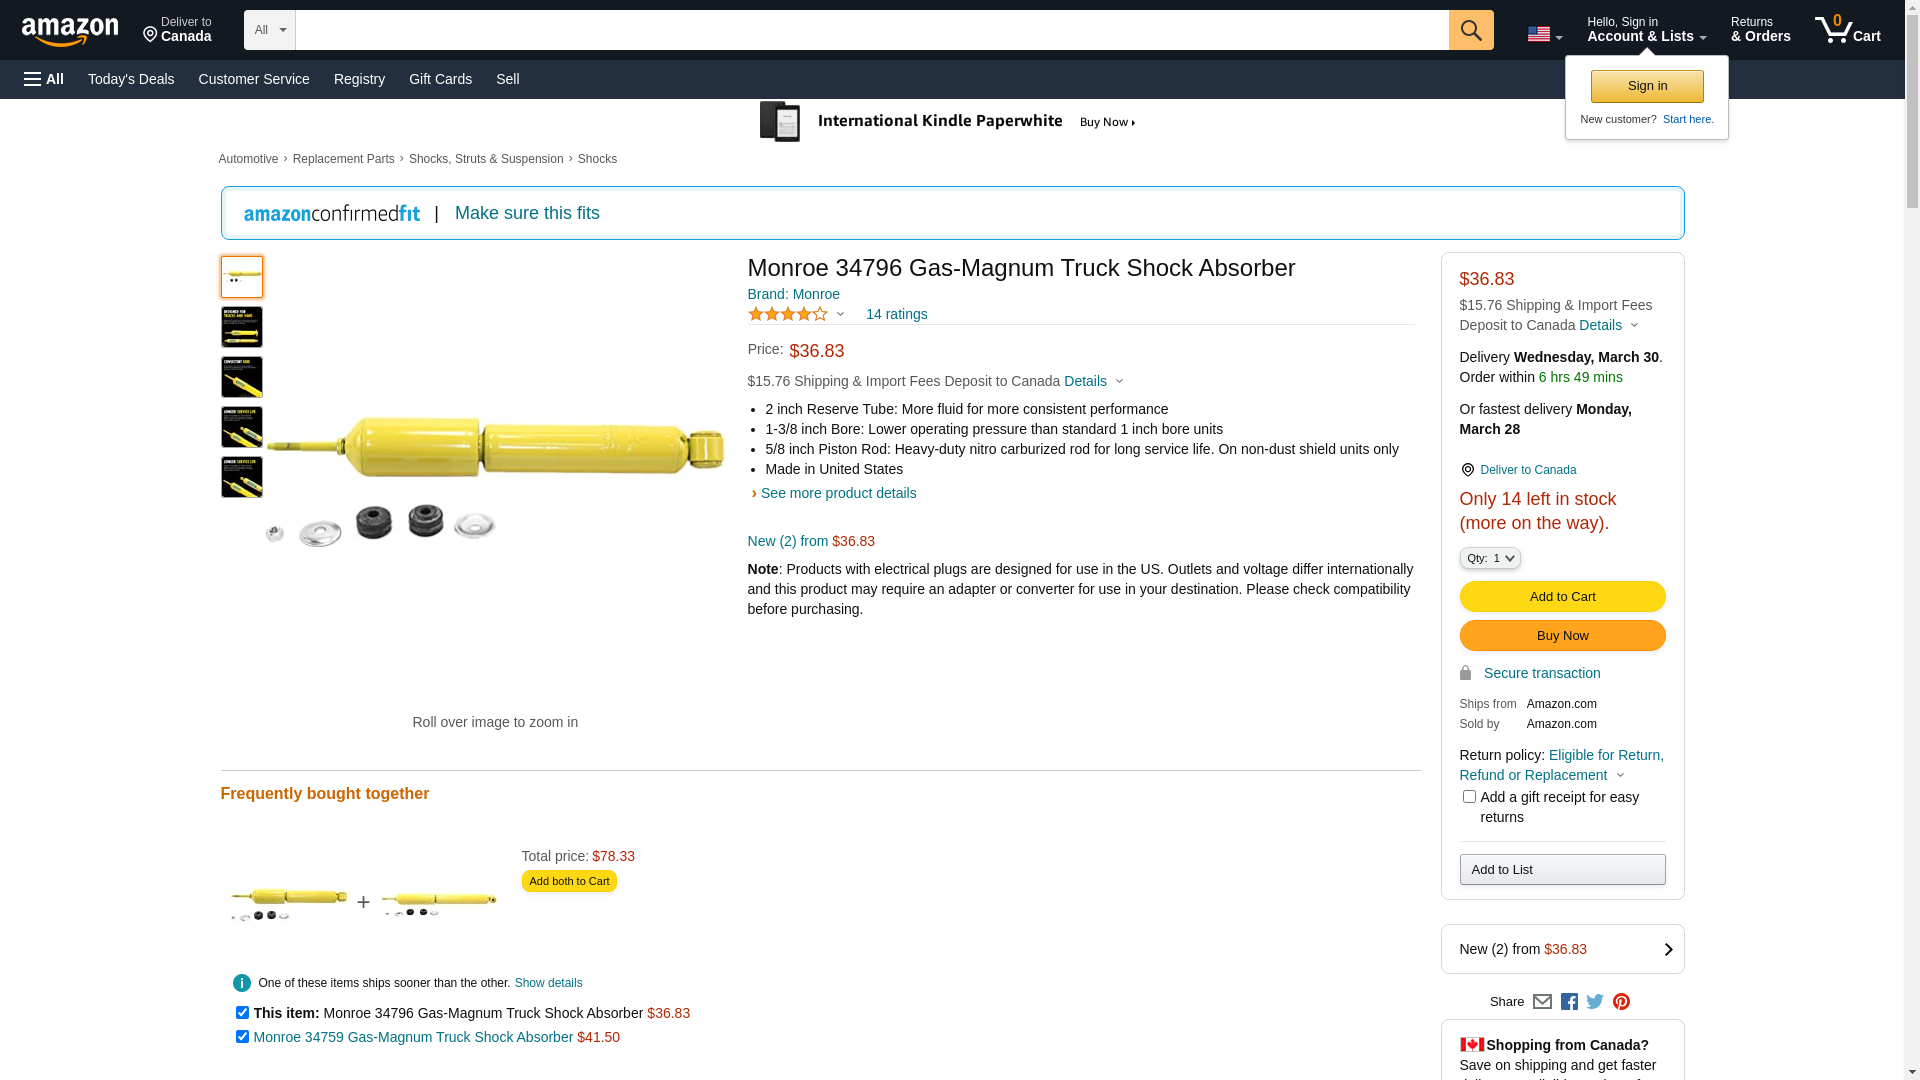Expand the search category All dropdown

270,30
